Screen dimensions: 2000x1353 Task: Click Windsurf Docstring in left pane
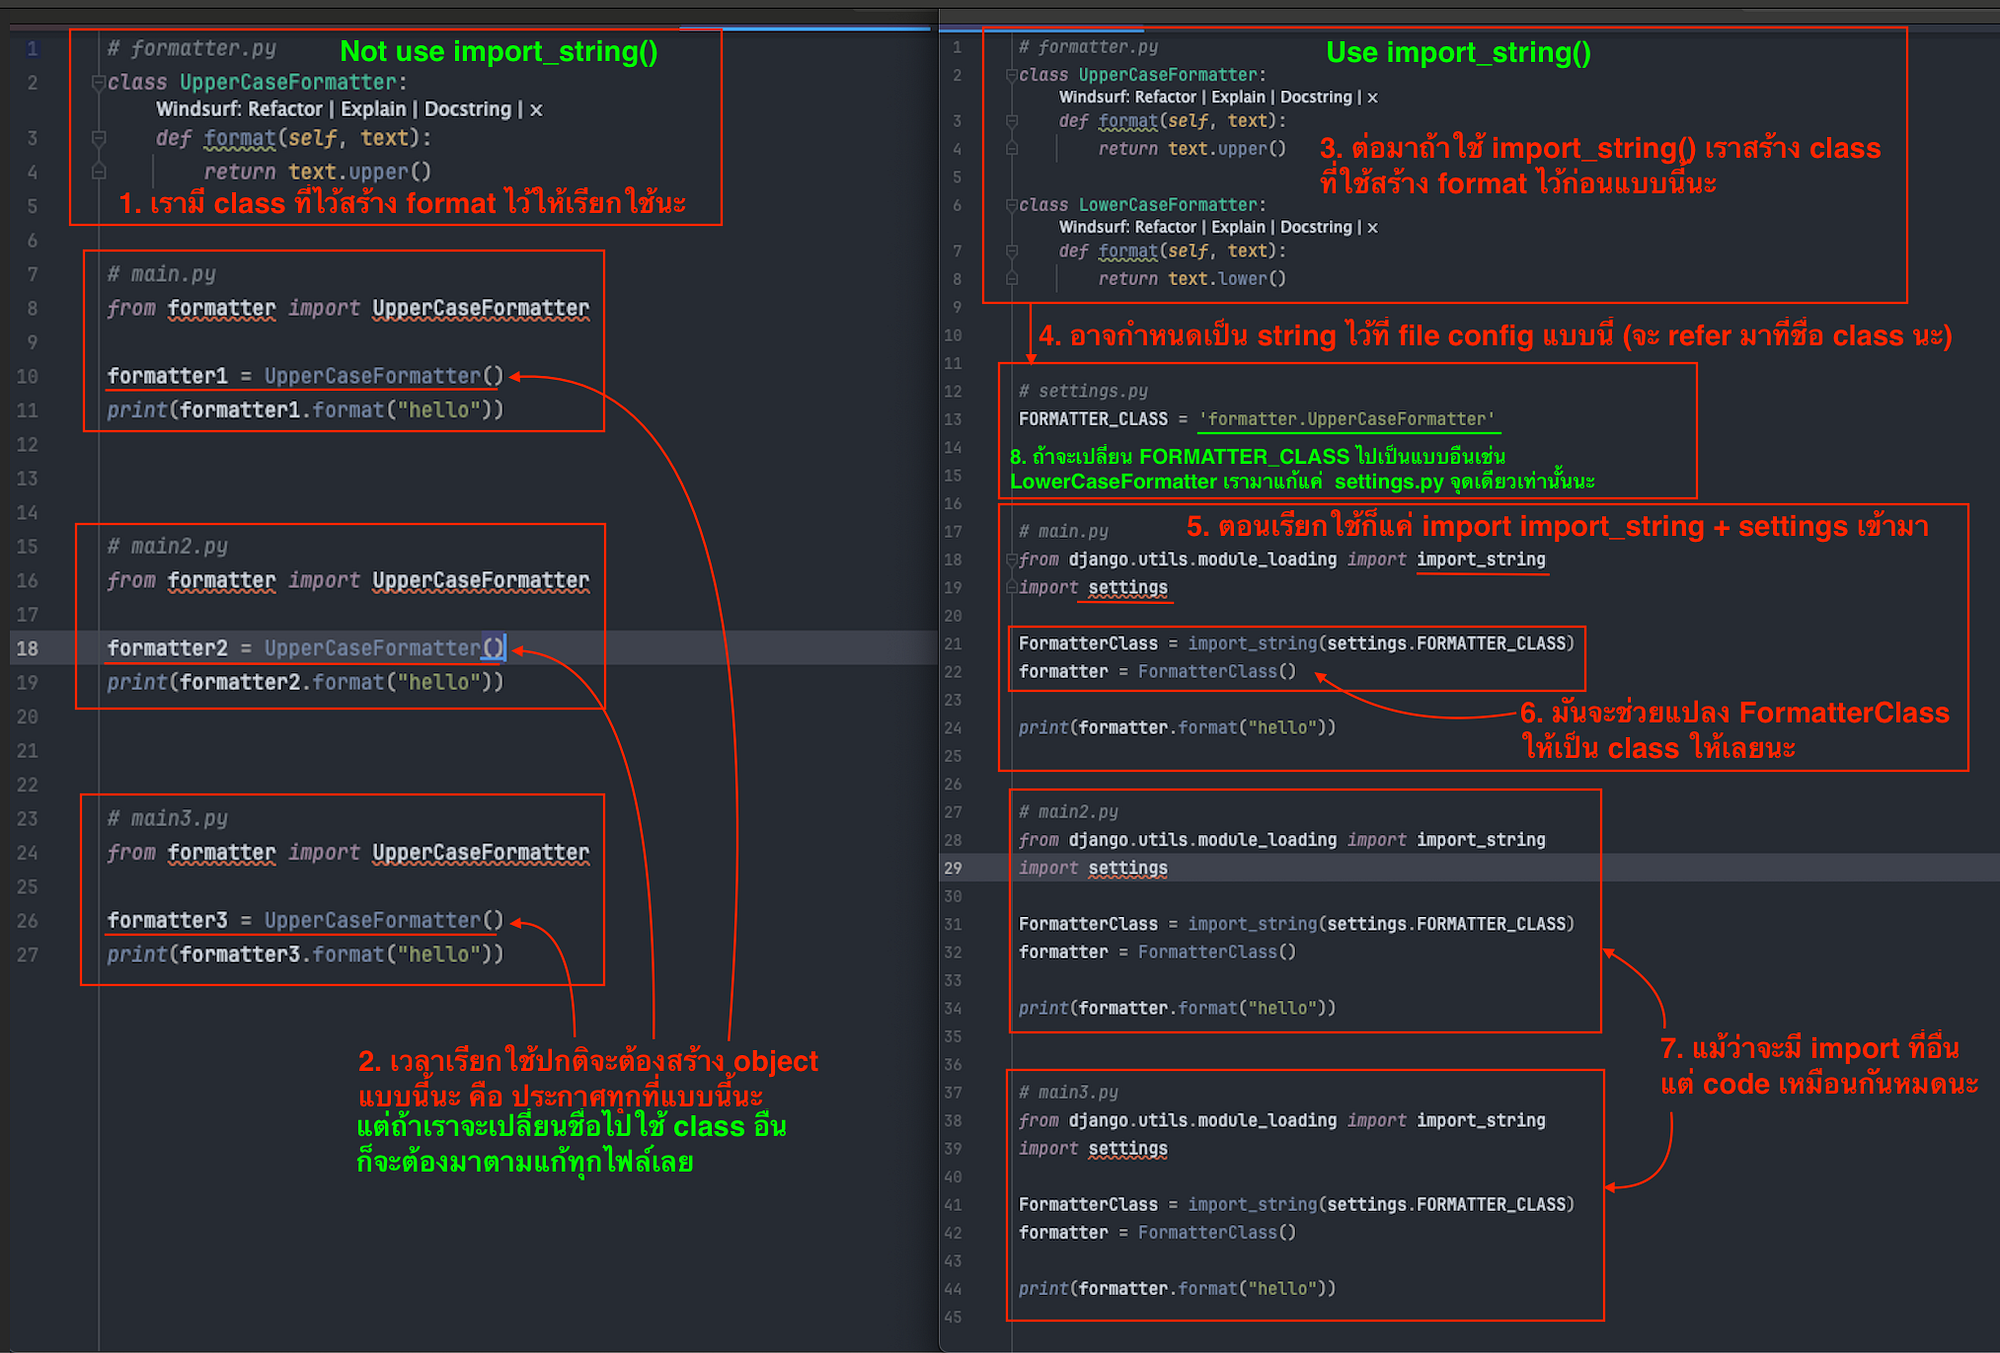[467, 109]
